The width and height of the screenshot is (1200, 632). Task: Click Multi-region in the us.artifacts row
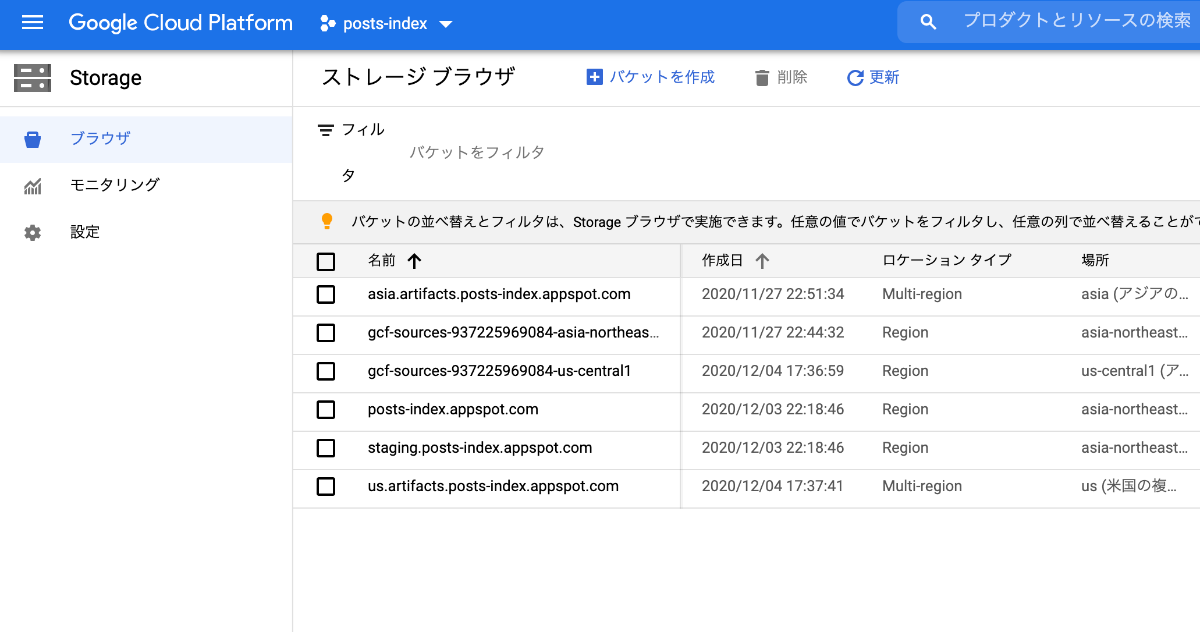922,486
